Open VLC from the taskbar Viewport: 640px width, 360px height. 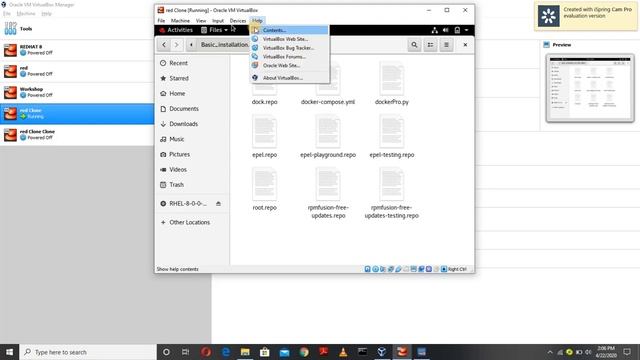[343, 352]
